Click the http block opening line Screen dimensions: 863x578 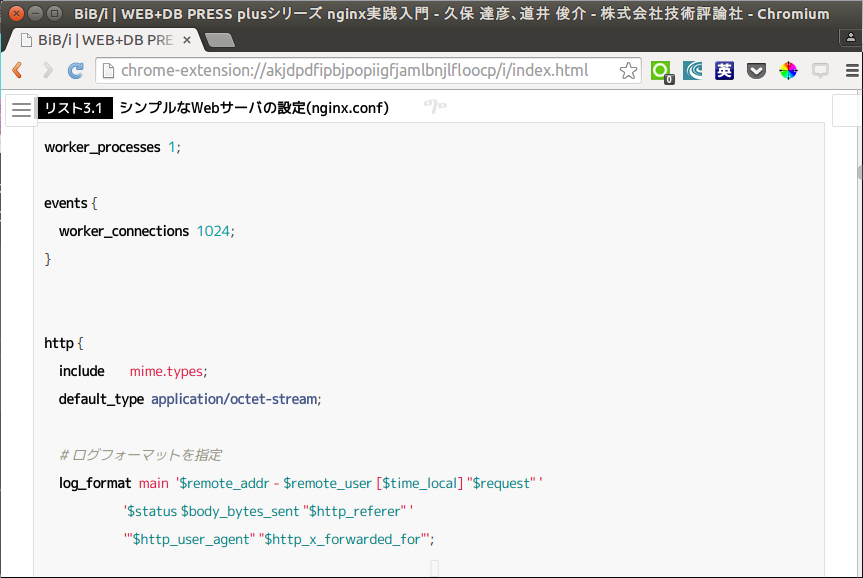coord(63,343)
